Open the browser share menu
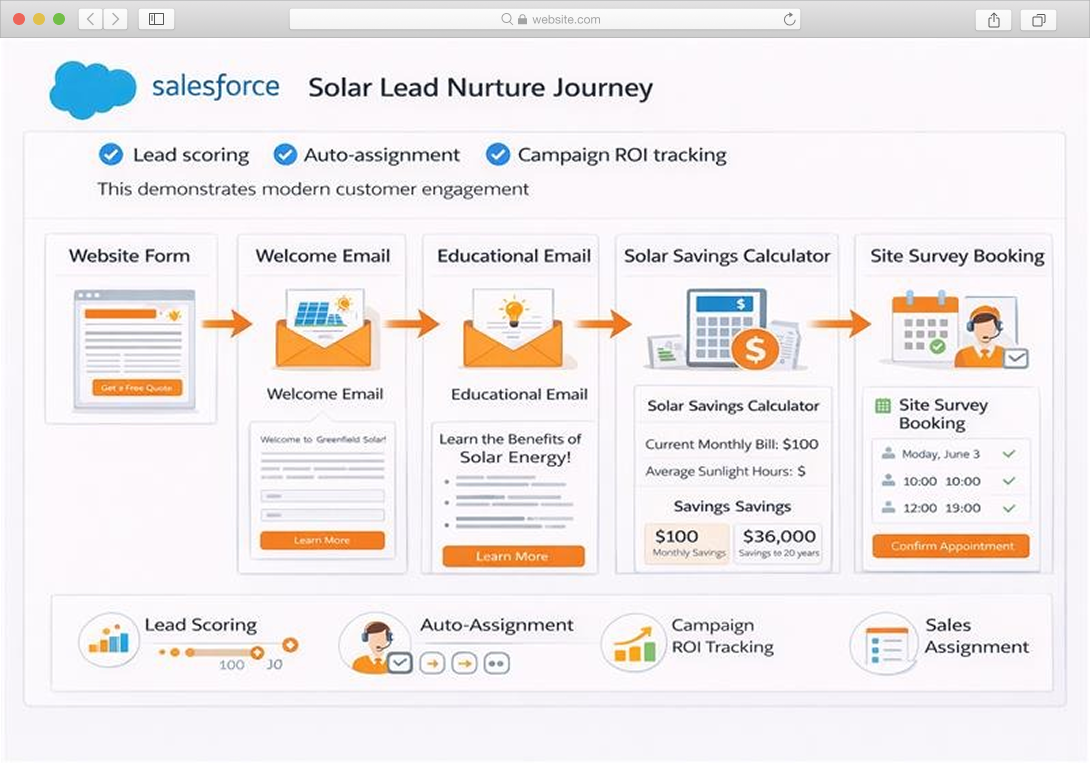 click(993, 19)
